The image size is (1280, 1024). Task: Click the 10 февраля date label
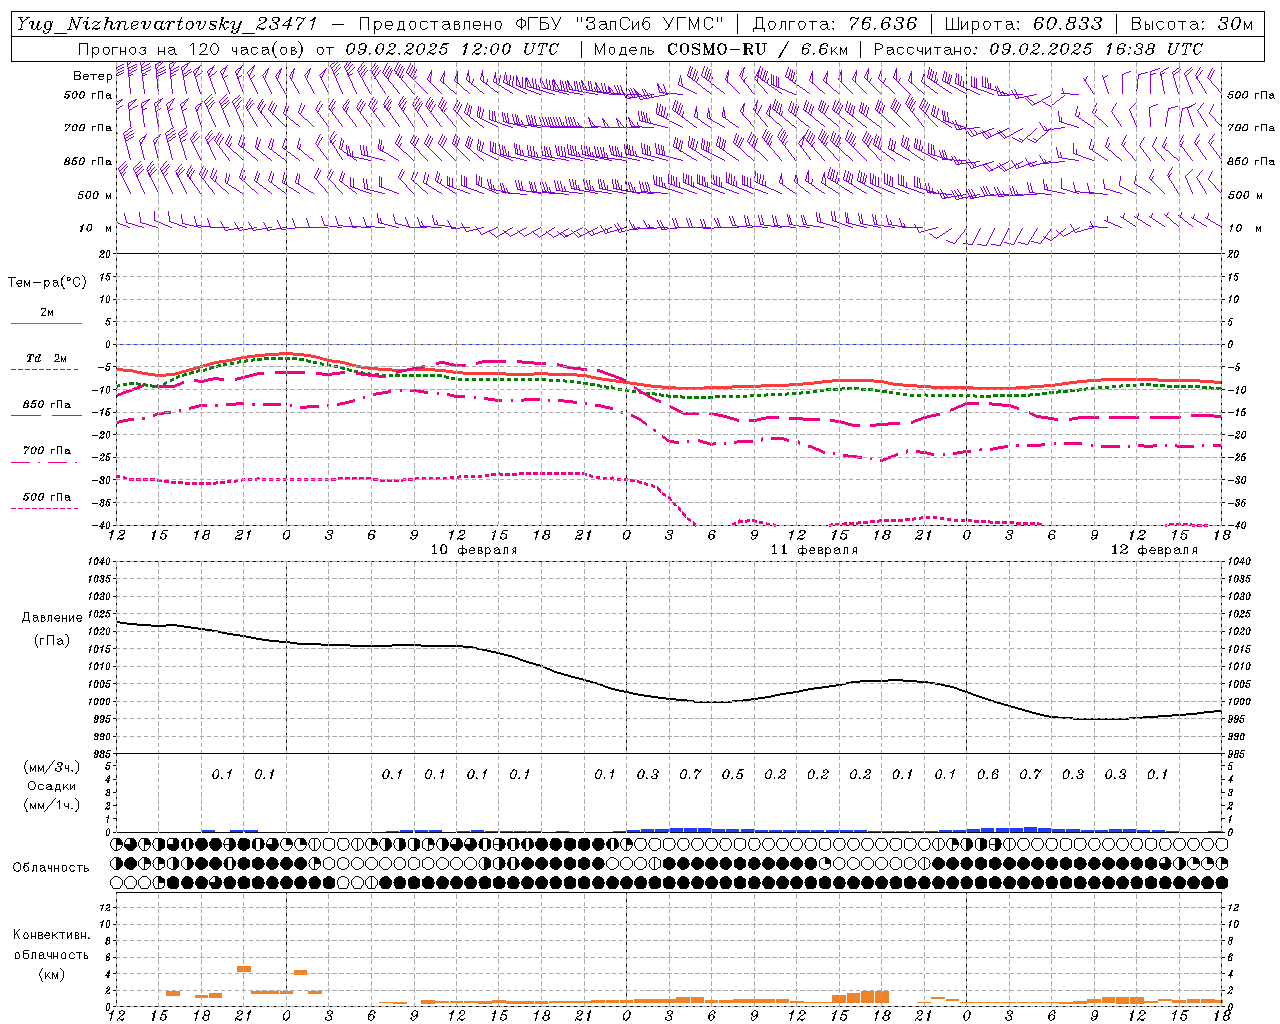(x=474, y=550)
